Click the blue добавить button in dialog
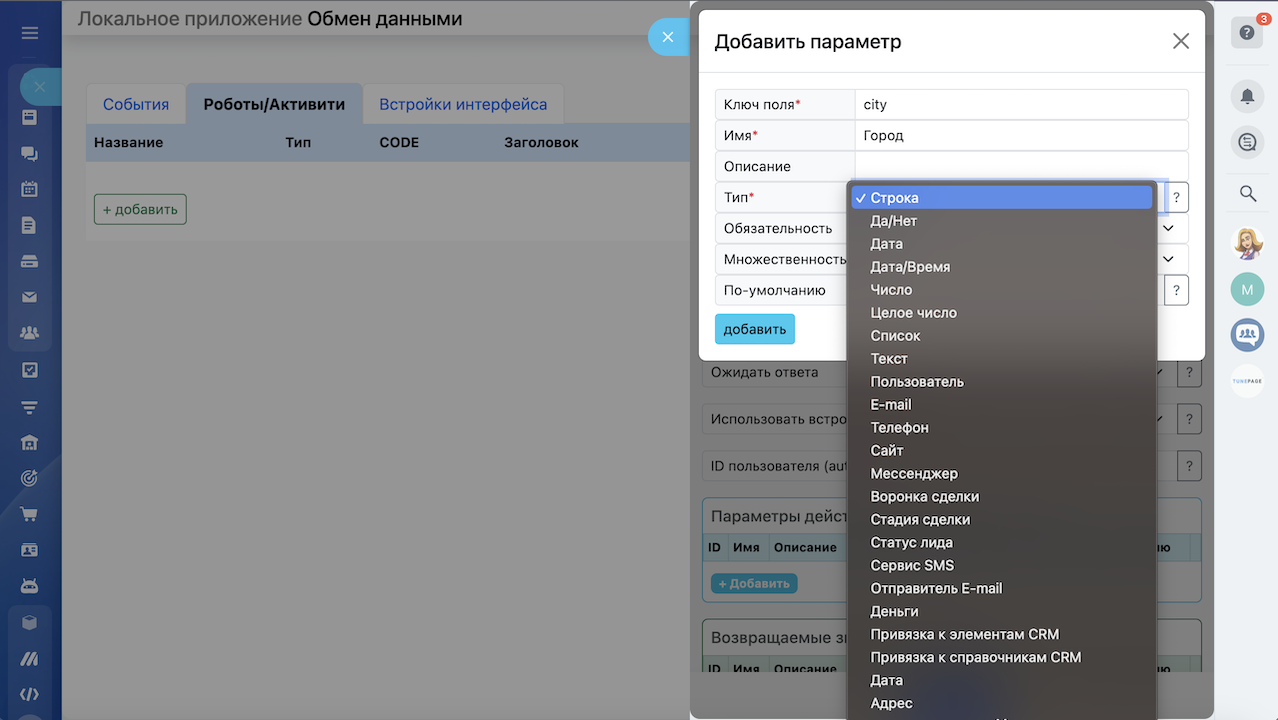This screenshot has height=720, width=1278. click(x=754, y=329)
